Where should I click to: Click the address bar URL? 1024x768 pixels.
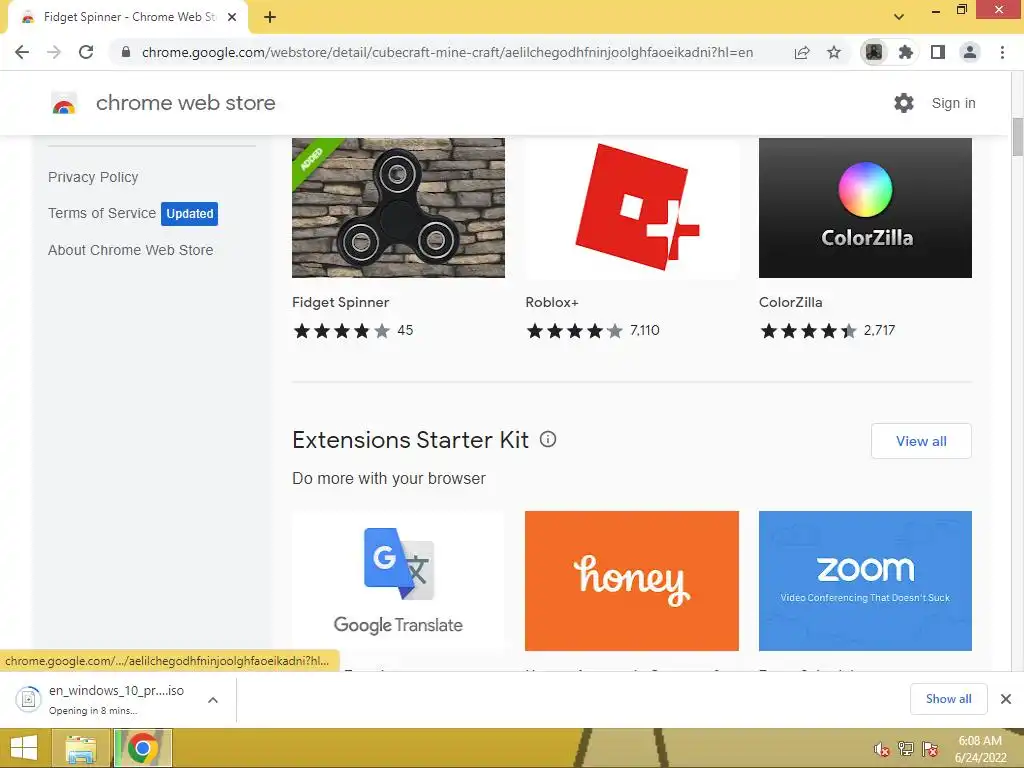tap(447, 52)
